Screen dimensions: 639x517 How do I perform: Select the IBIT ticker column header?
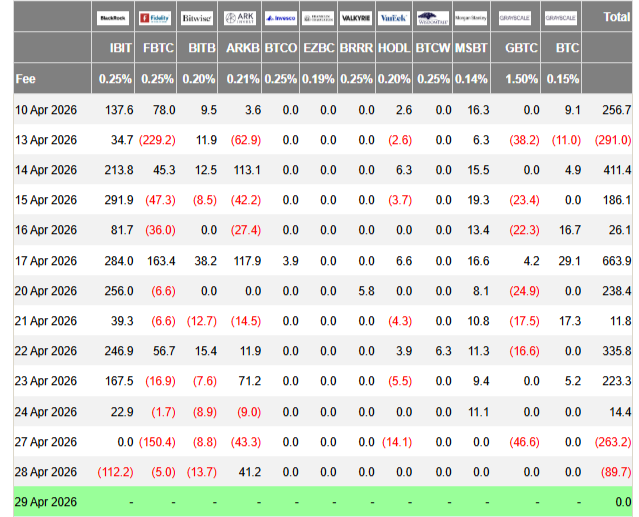120,48
